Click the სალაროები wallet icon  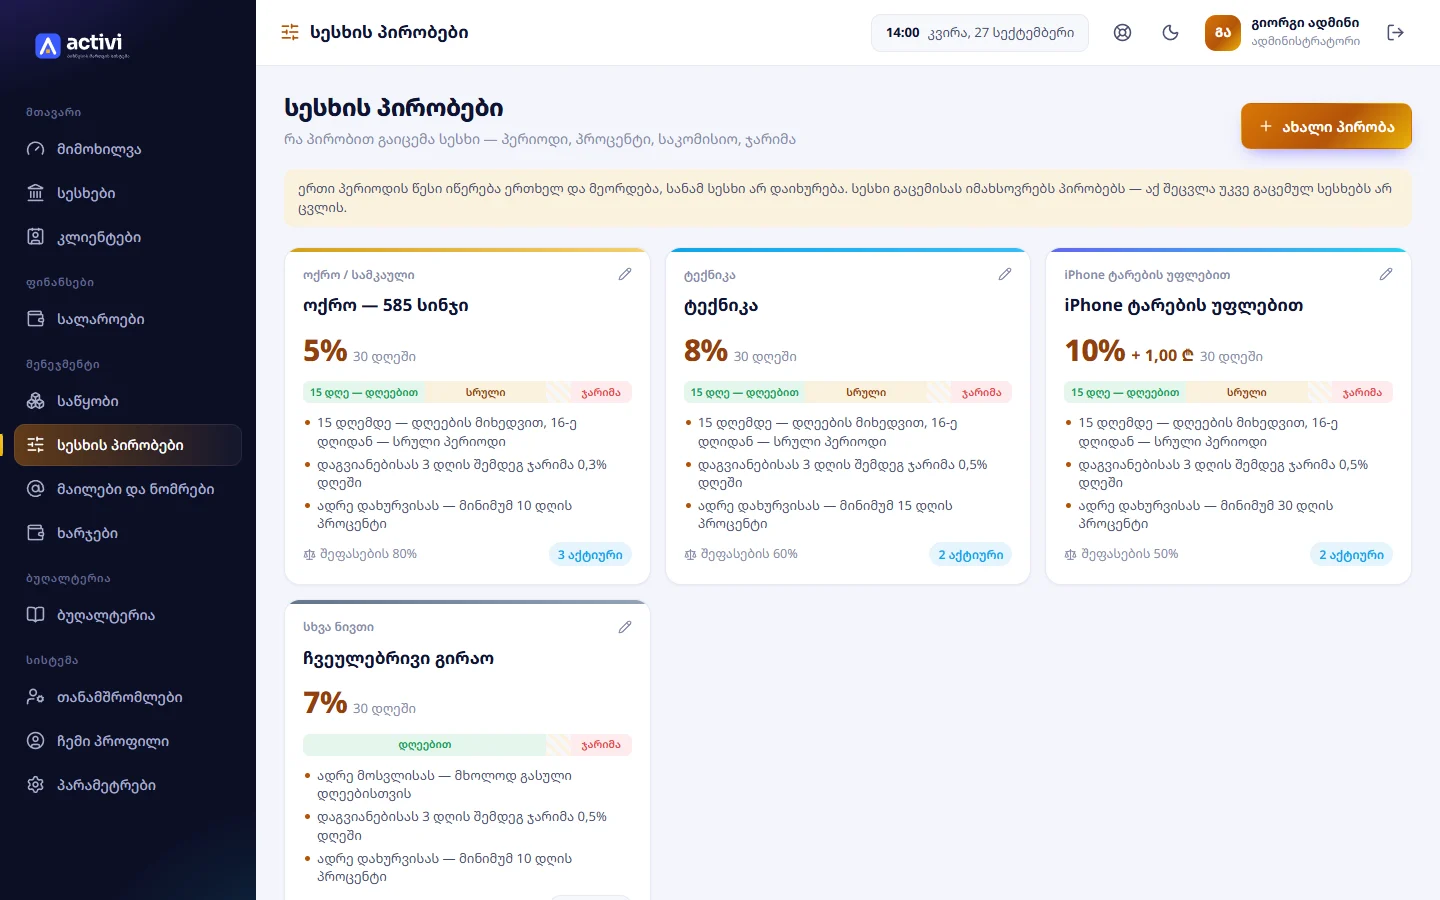click(36, 319)
